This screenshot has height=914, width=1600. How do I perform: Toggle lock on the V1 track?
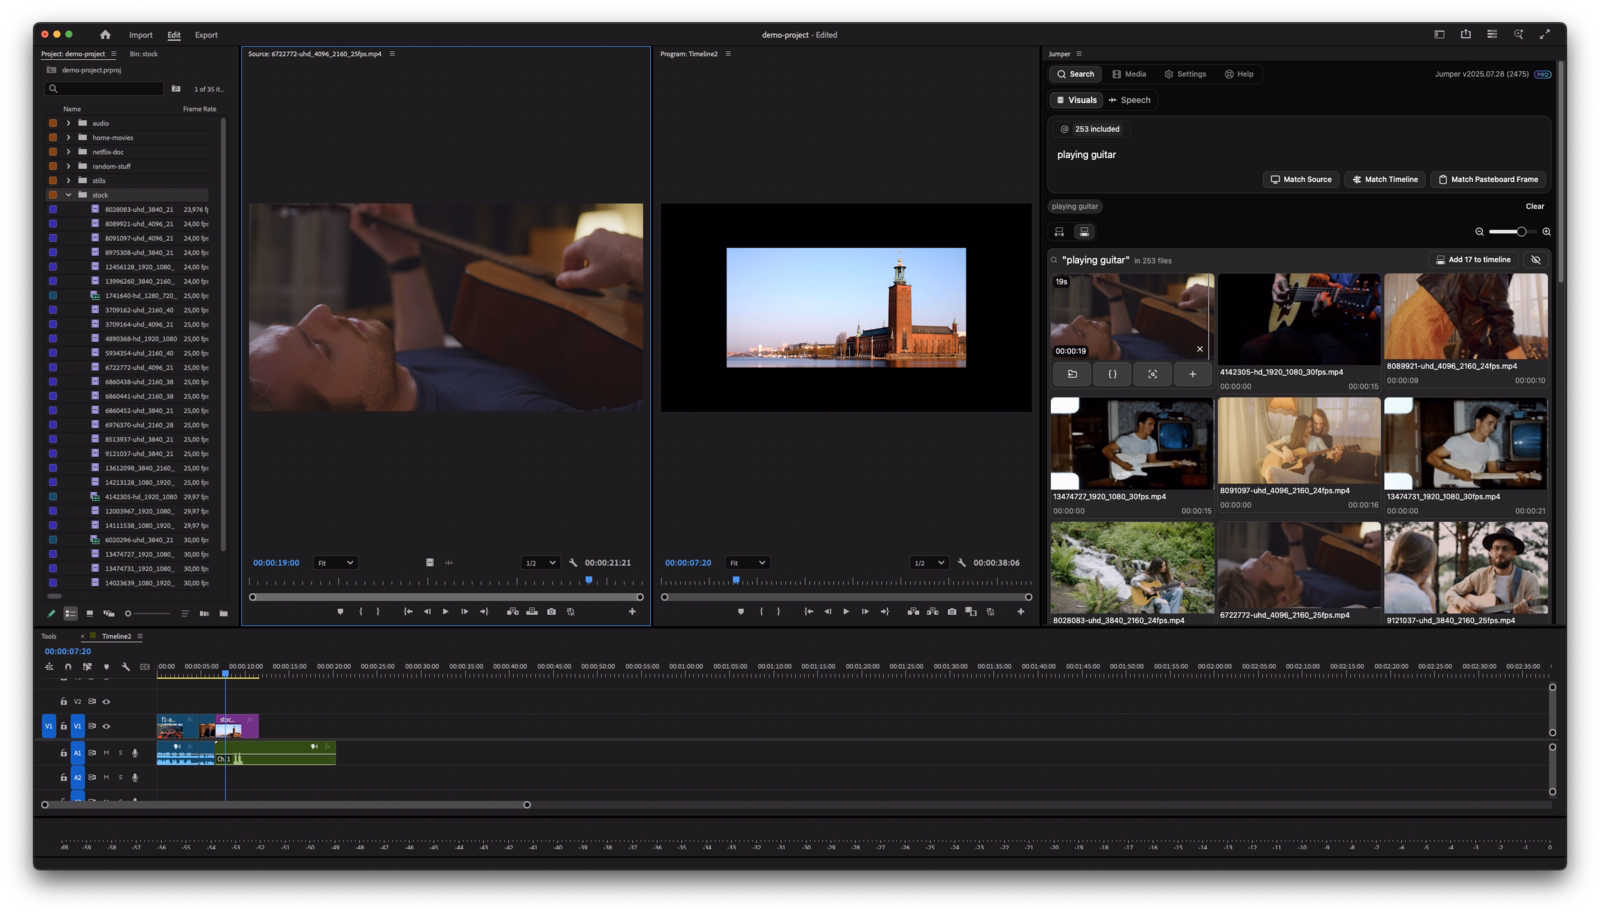tap(63, 727)
